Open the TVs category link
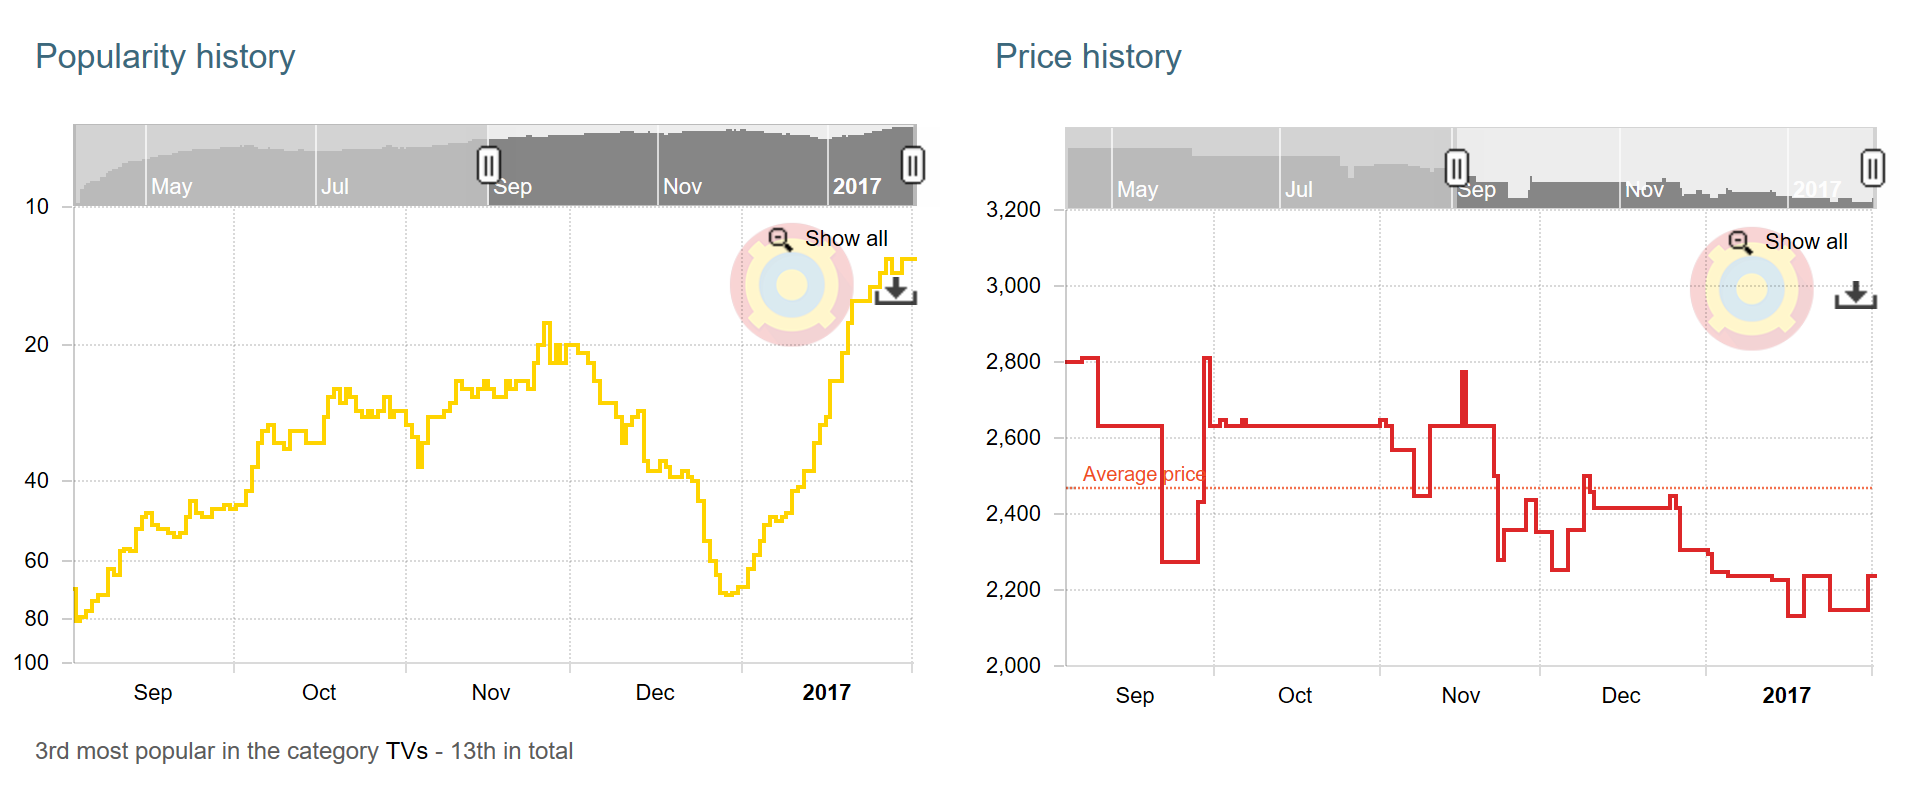The height and width of the screenshot is (808, 1908). coord(406,751)
